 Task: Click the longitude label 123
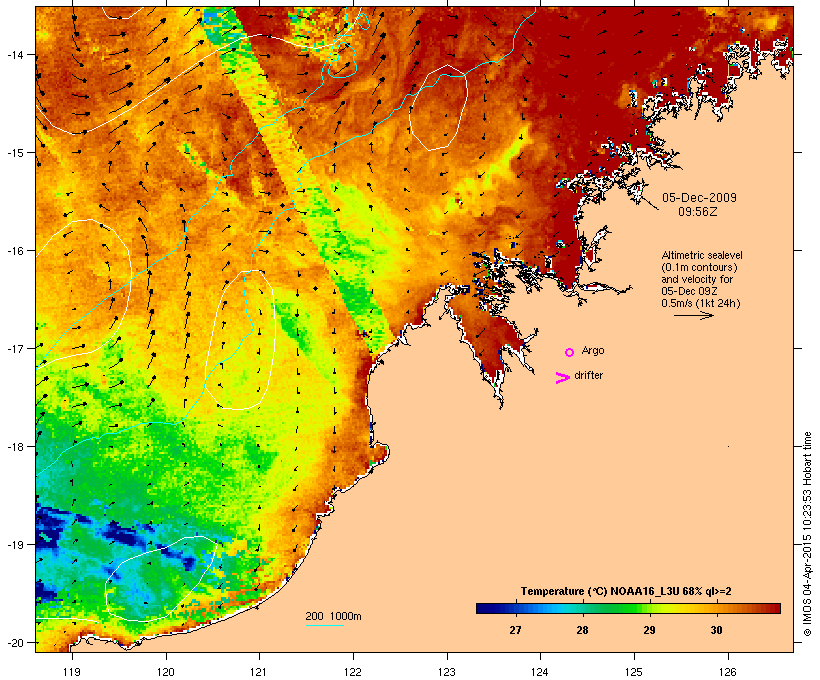447,672
